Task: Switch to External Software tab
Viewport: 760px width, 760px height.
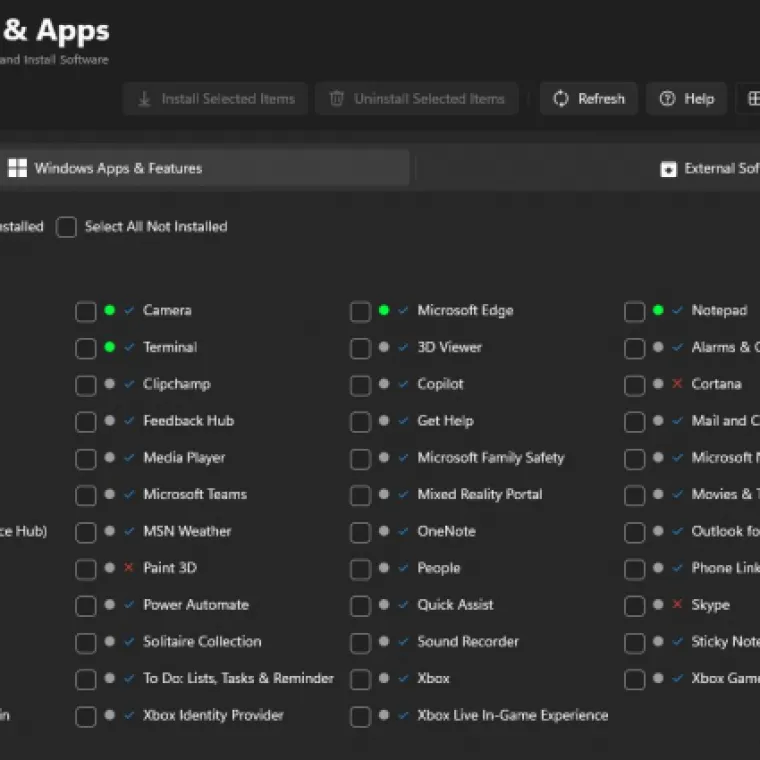Action: [710, 169]
